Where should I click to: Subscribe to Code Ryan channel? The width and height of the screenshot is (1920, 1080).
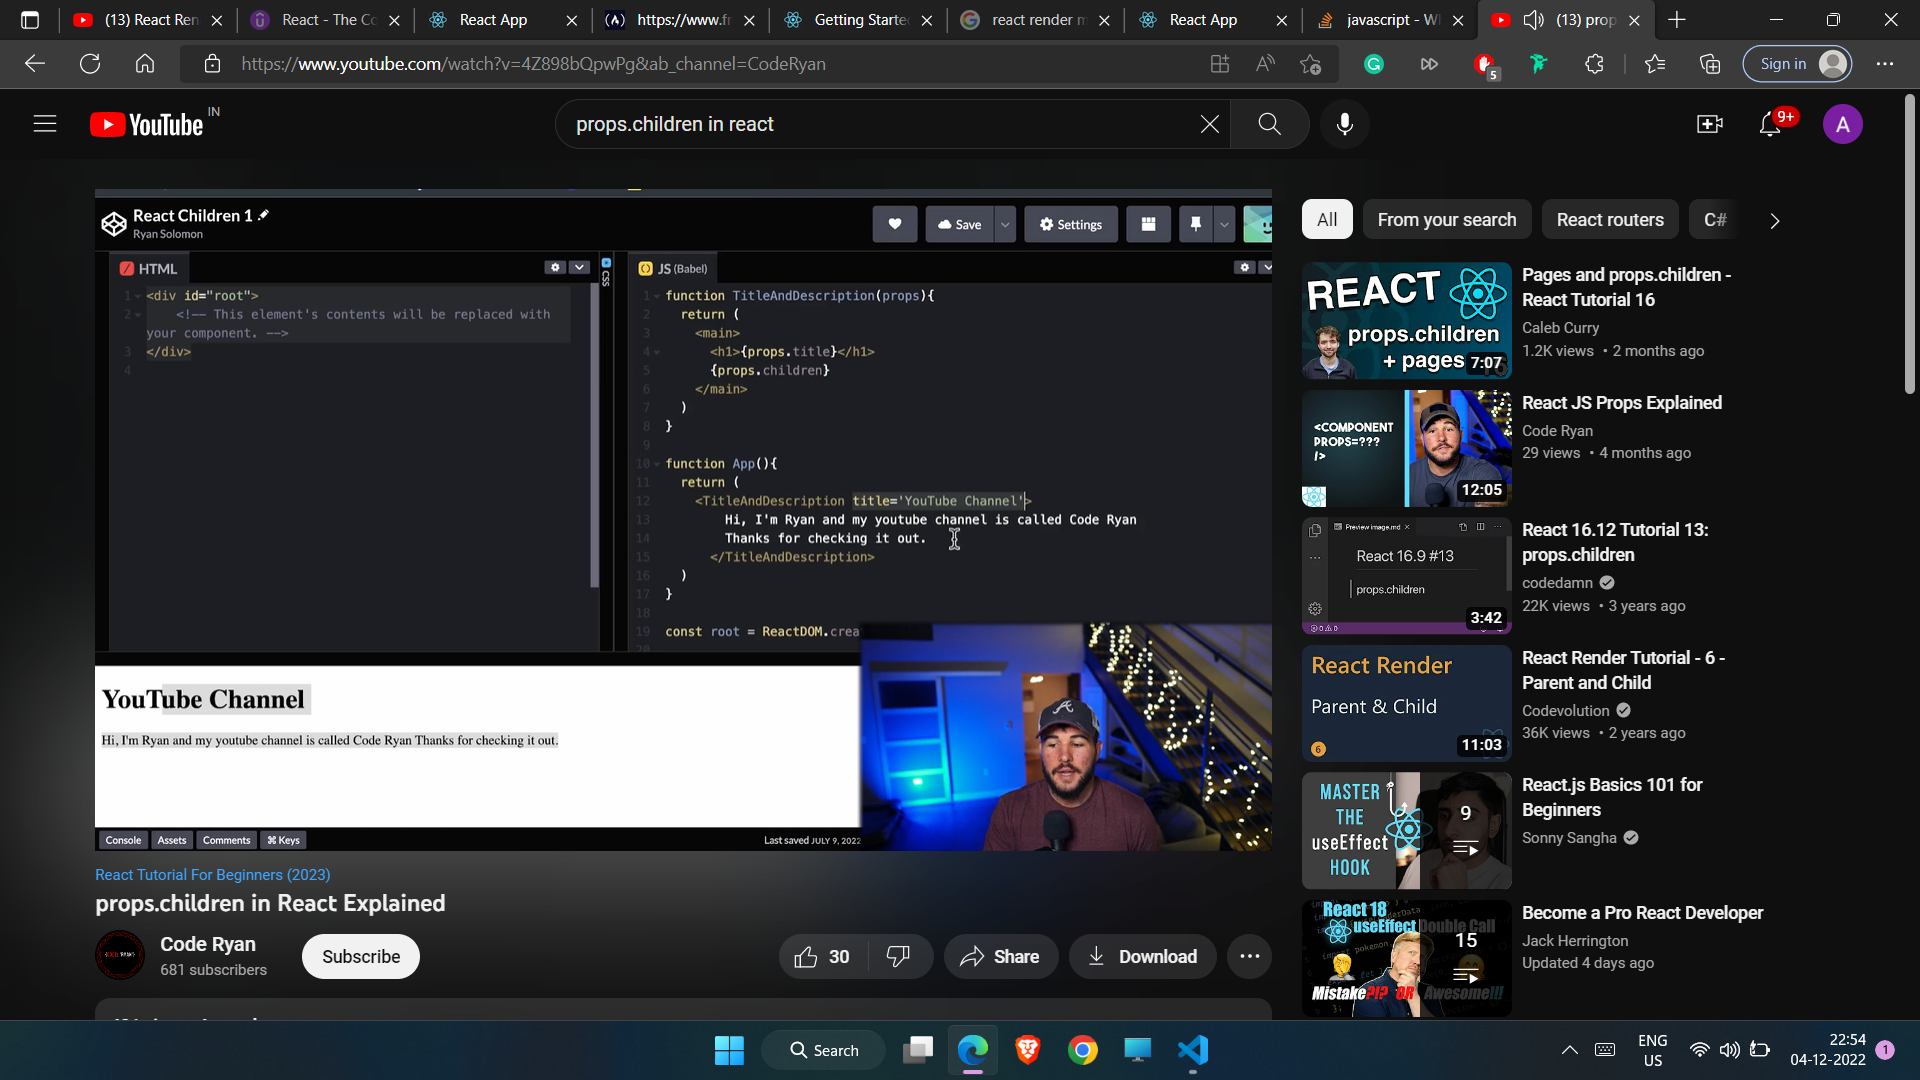point(361,957)
